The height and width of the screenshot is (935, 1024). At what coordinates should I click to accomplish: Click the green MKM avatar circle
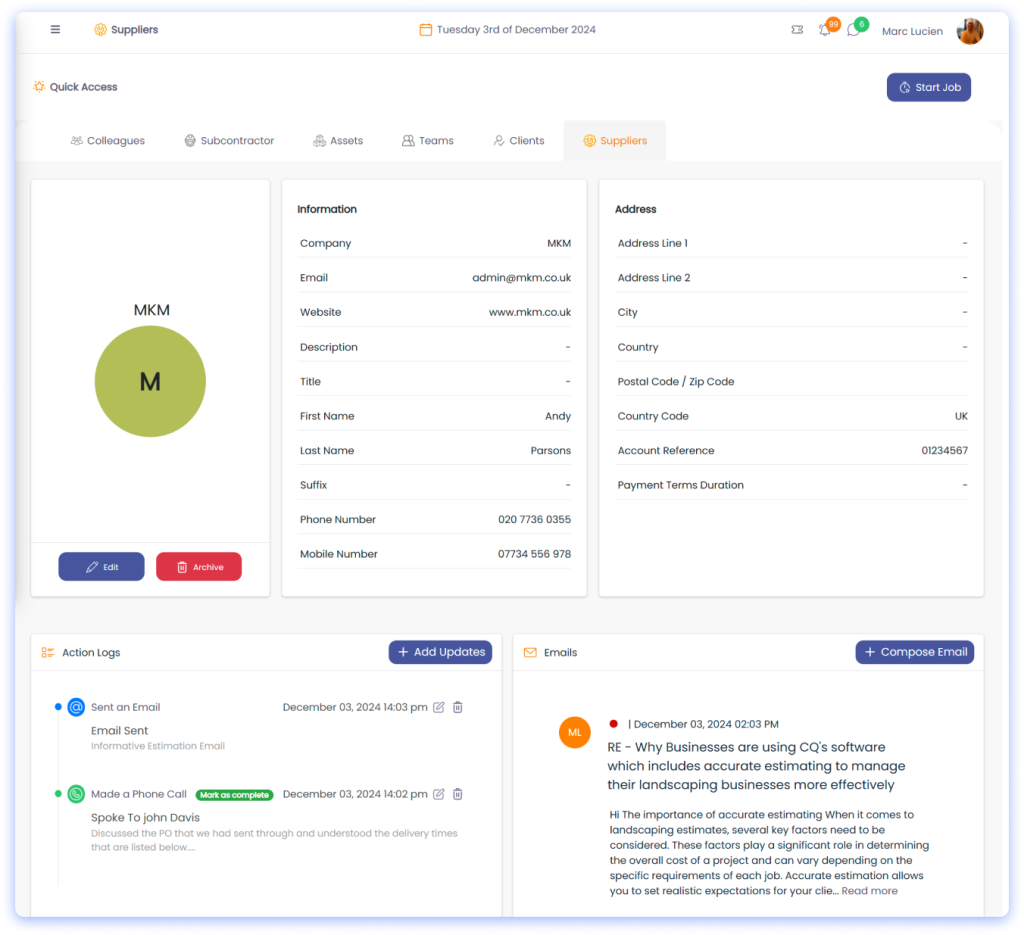(x=150, y=381)
